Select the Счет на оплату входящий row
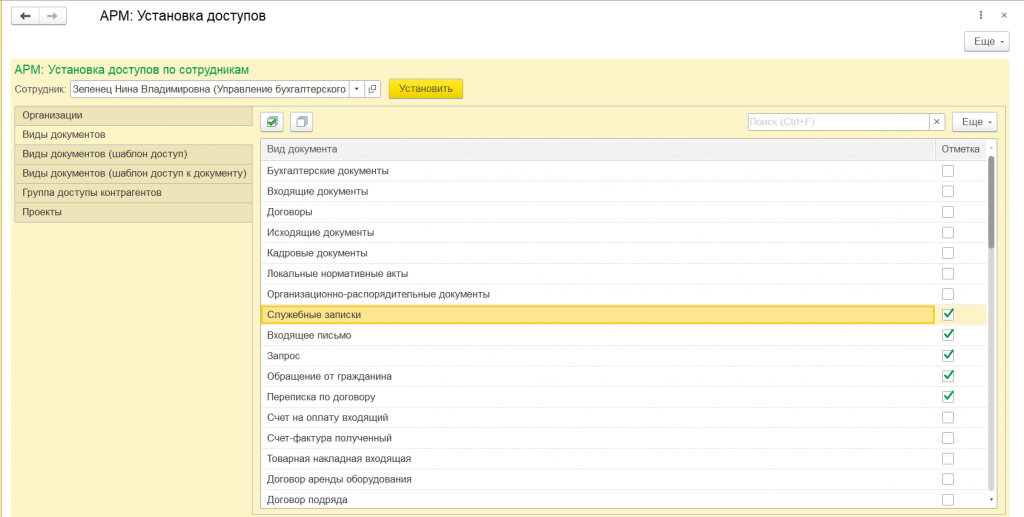 pyautogui.click(x=624, y=418)
